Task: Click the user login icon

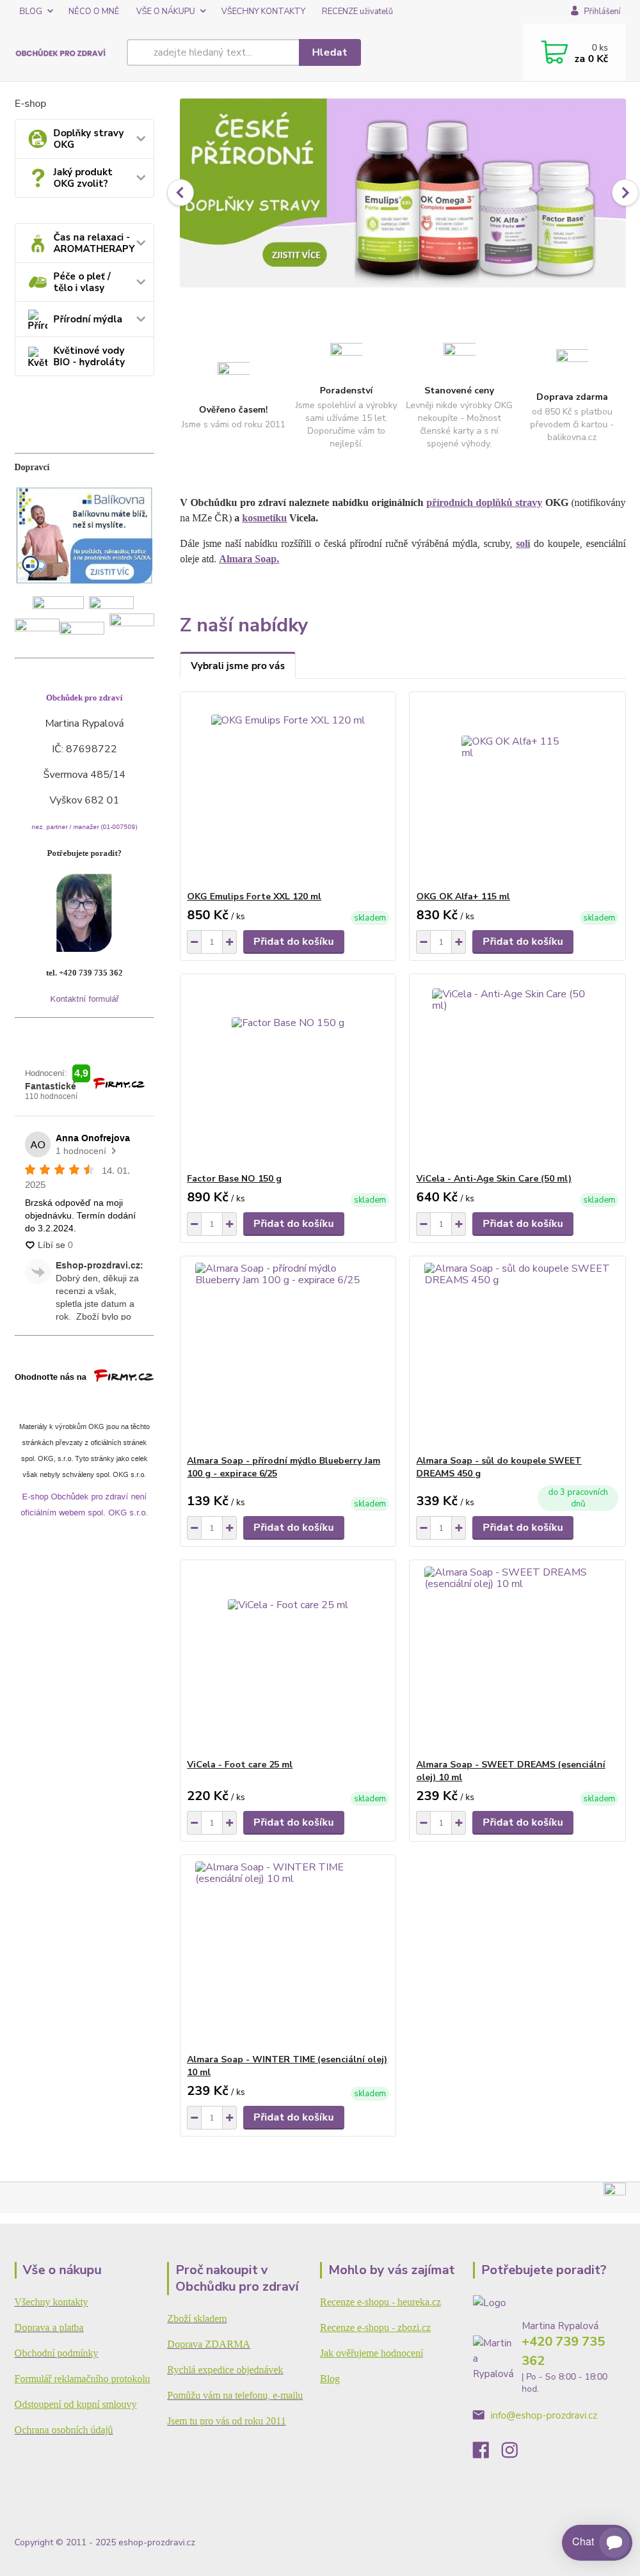Action: tap(575, 11)
